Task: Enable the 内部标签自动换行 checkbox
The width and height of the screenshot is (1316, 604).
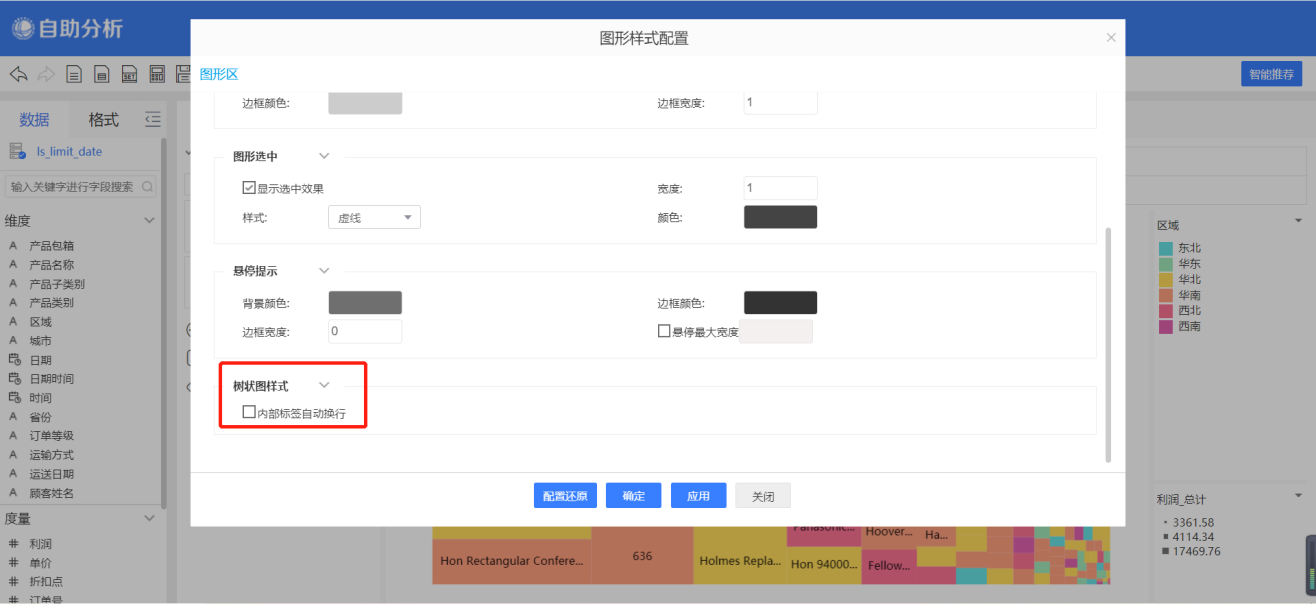Action: tap(249, 412)
